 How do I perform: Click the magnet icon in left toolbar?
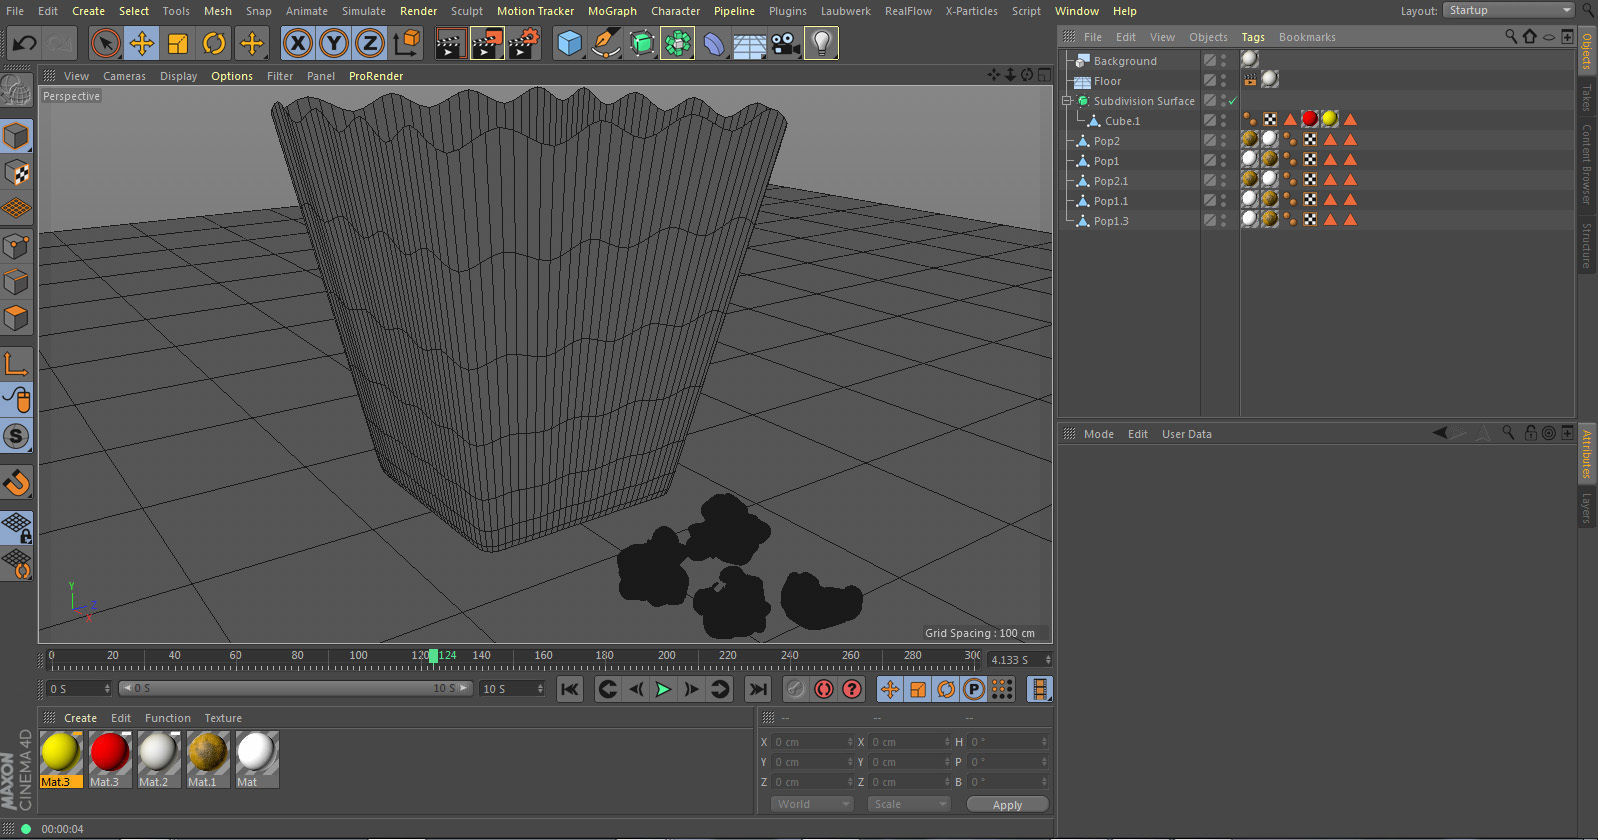pos(17,482)
